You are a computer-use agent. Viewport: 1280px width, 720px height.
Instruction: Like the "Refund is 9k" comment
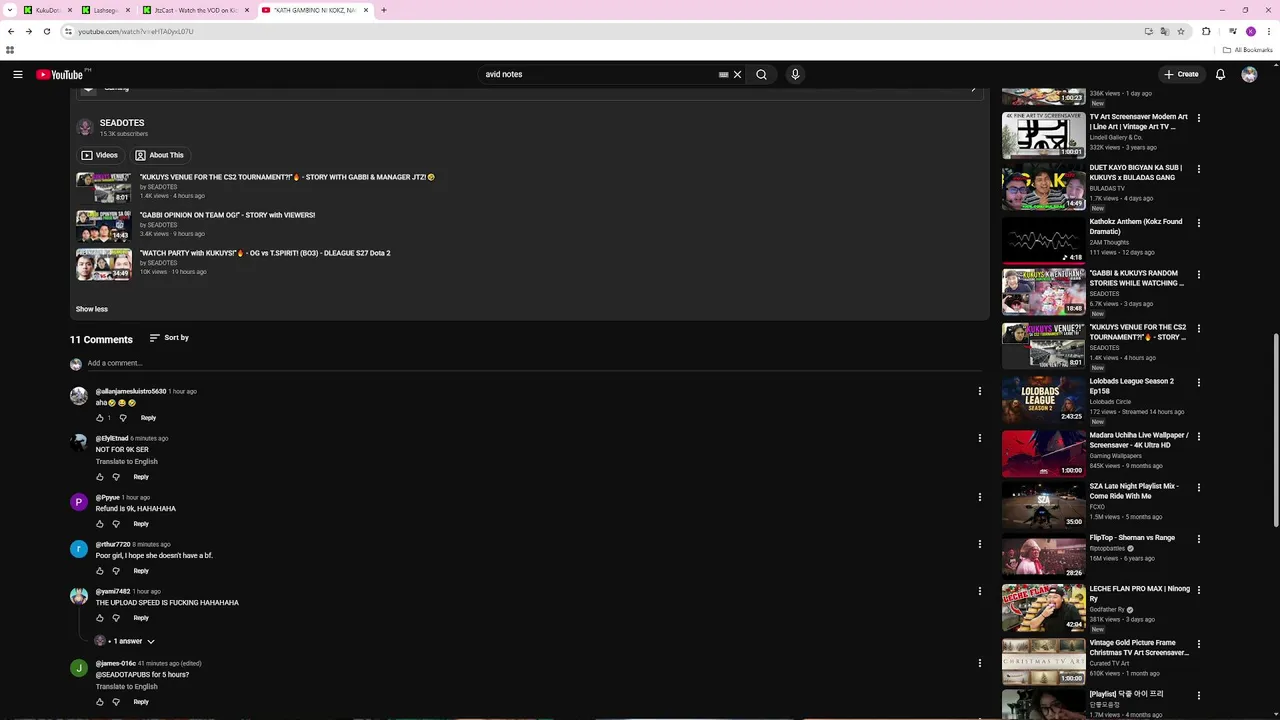coord(99,524)
